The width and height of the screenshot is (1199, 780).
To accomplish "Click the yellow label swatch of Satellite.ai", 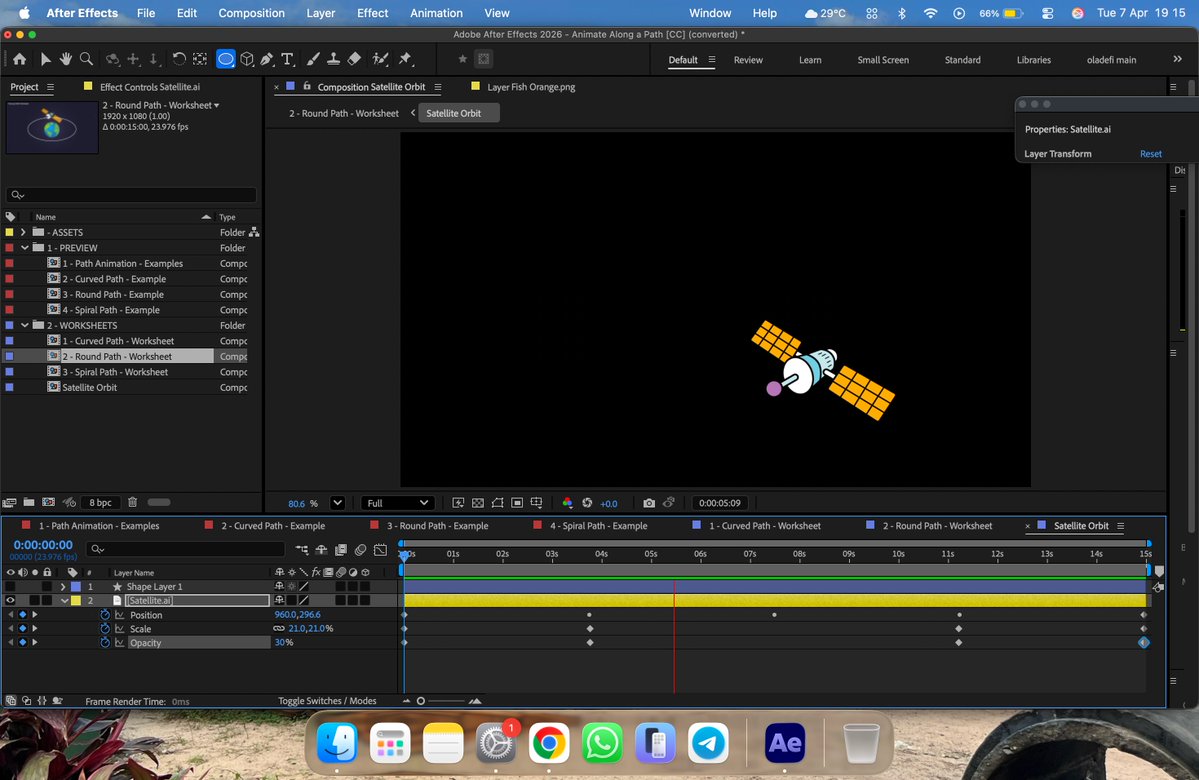I will (76, 600).
